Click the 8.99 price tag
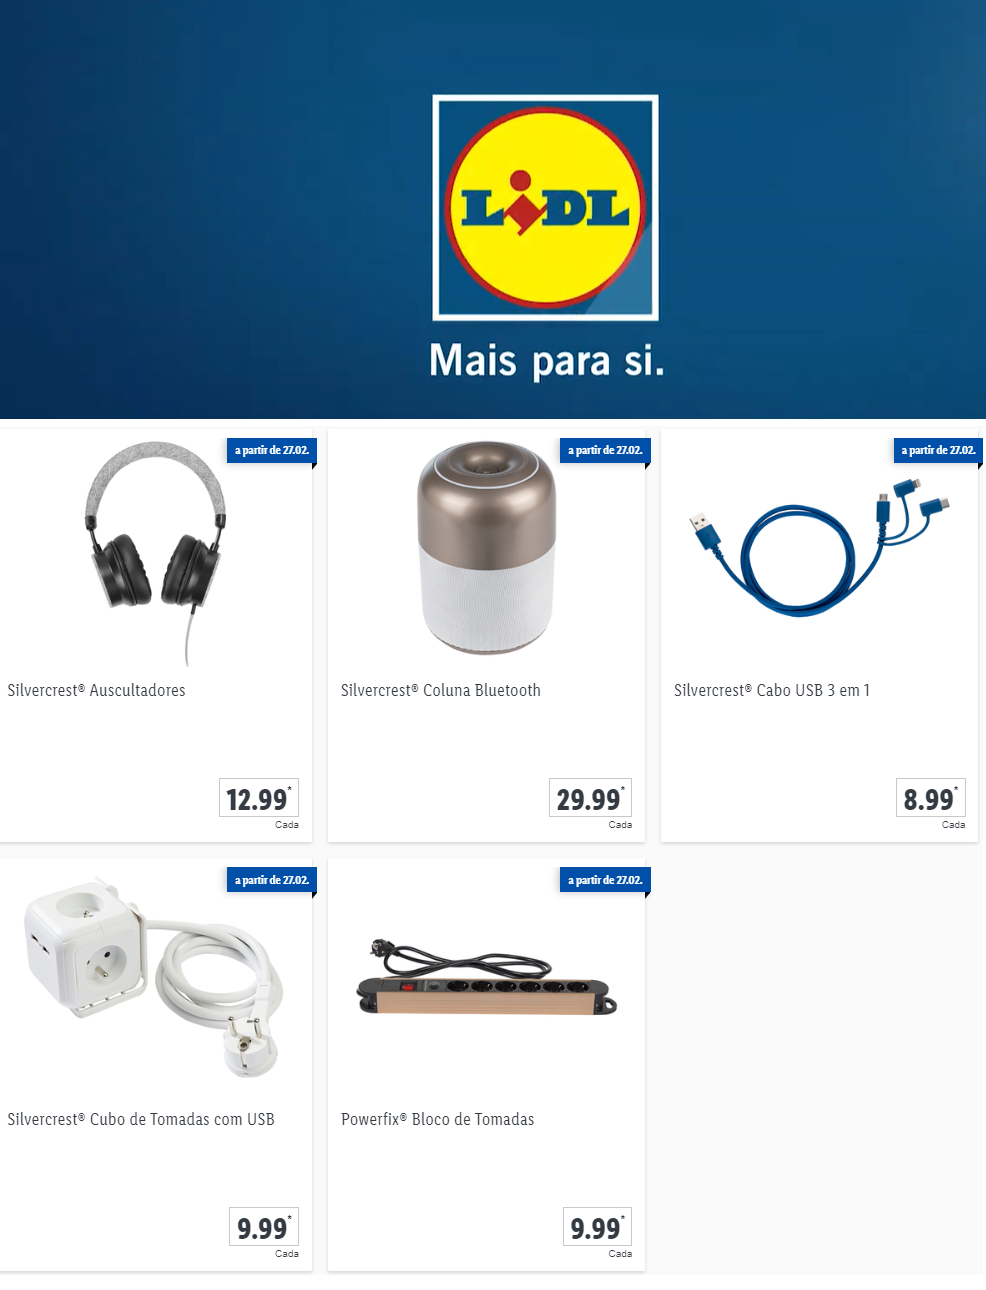The width and height of the screenshot is (986, 1290). (x=930, y=798)
